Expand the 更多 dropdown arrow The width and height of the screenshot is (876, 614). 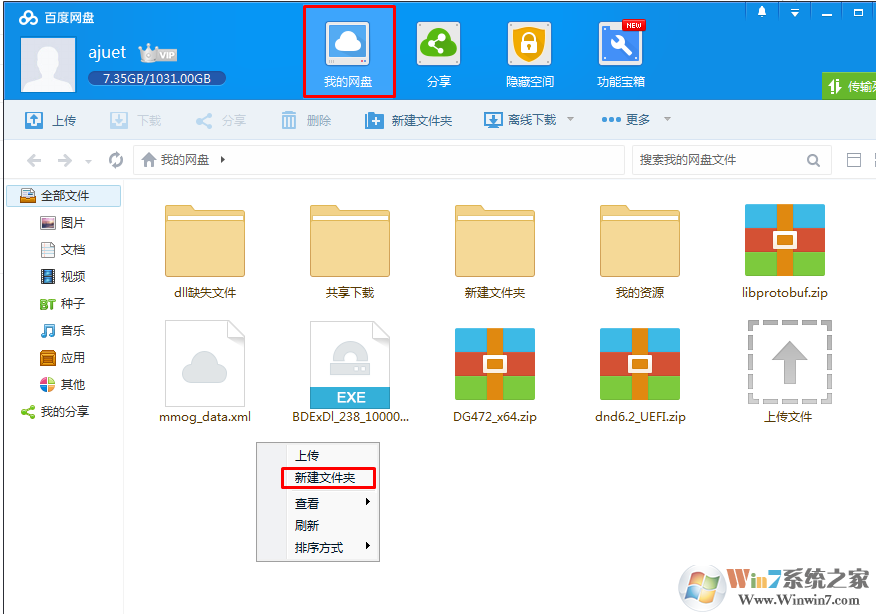pos(667,119)
